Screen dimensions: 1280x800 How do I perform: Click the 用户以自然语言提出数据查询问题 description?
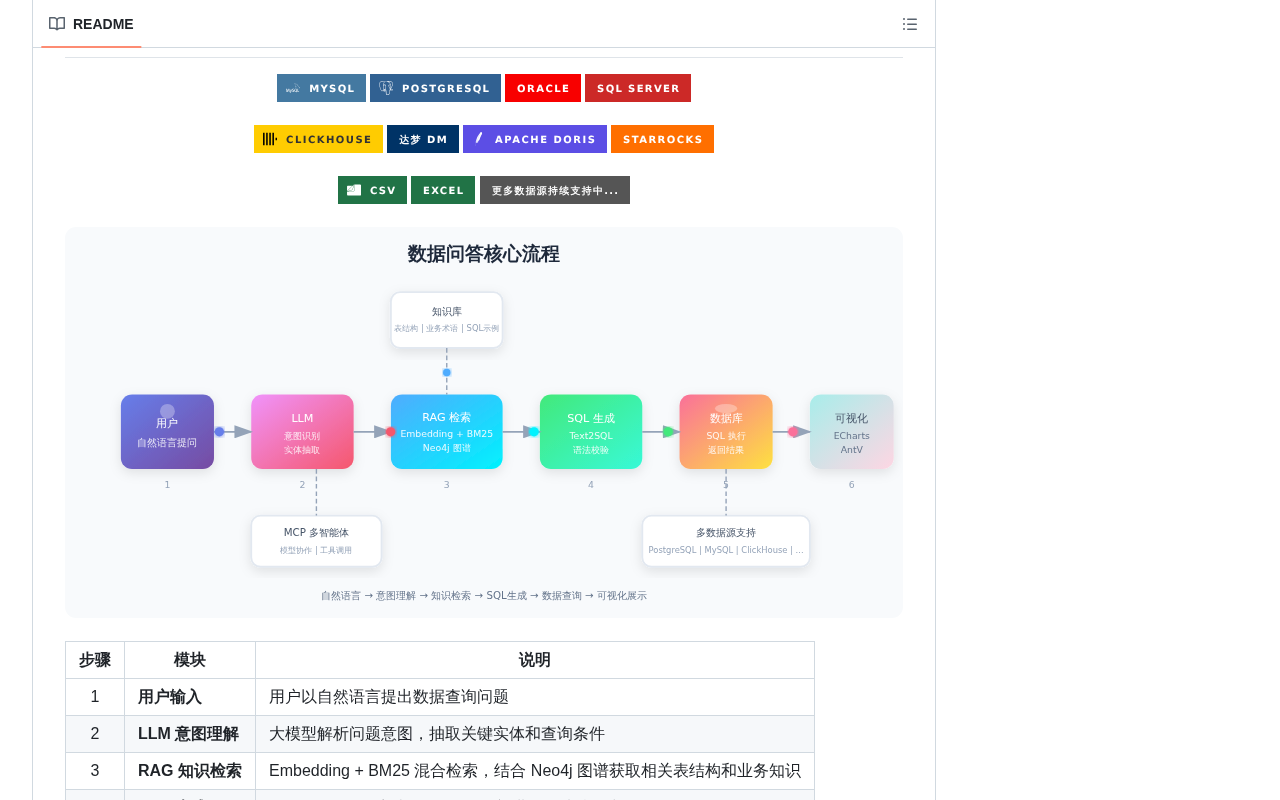[535, 697]
